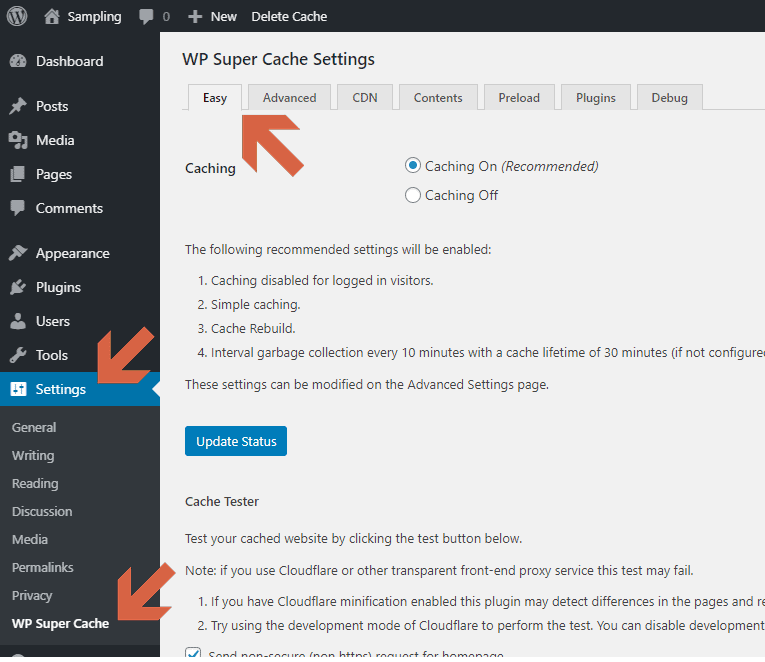Select the Caching On radio button

click(413, 166)
